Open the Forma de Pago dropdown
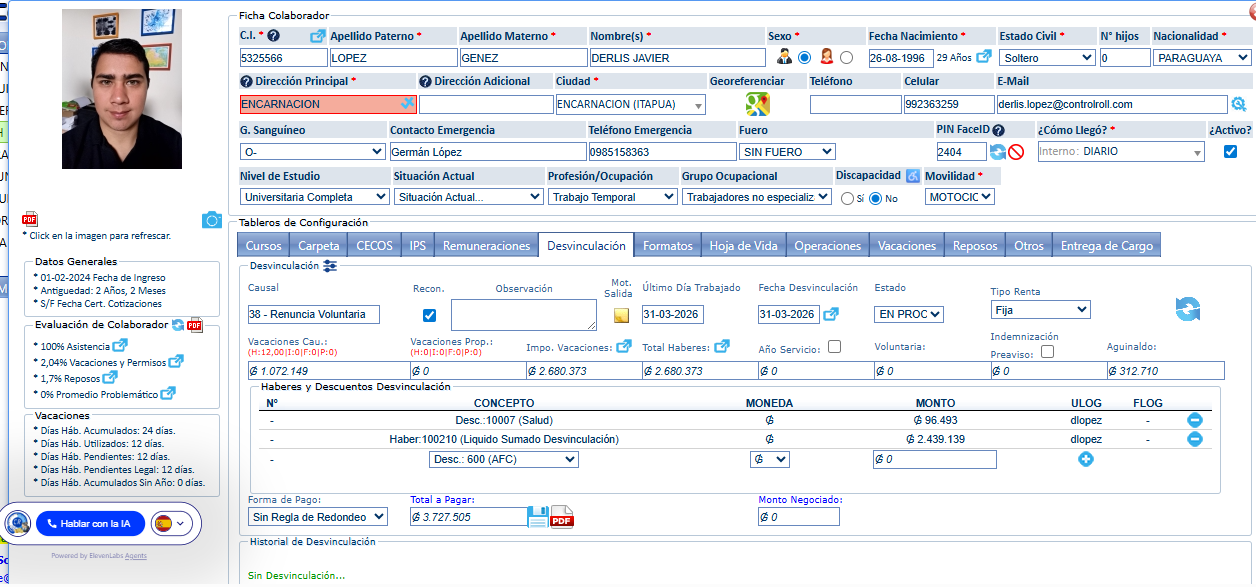Screen dimensions: 1256x587 318,517
